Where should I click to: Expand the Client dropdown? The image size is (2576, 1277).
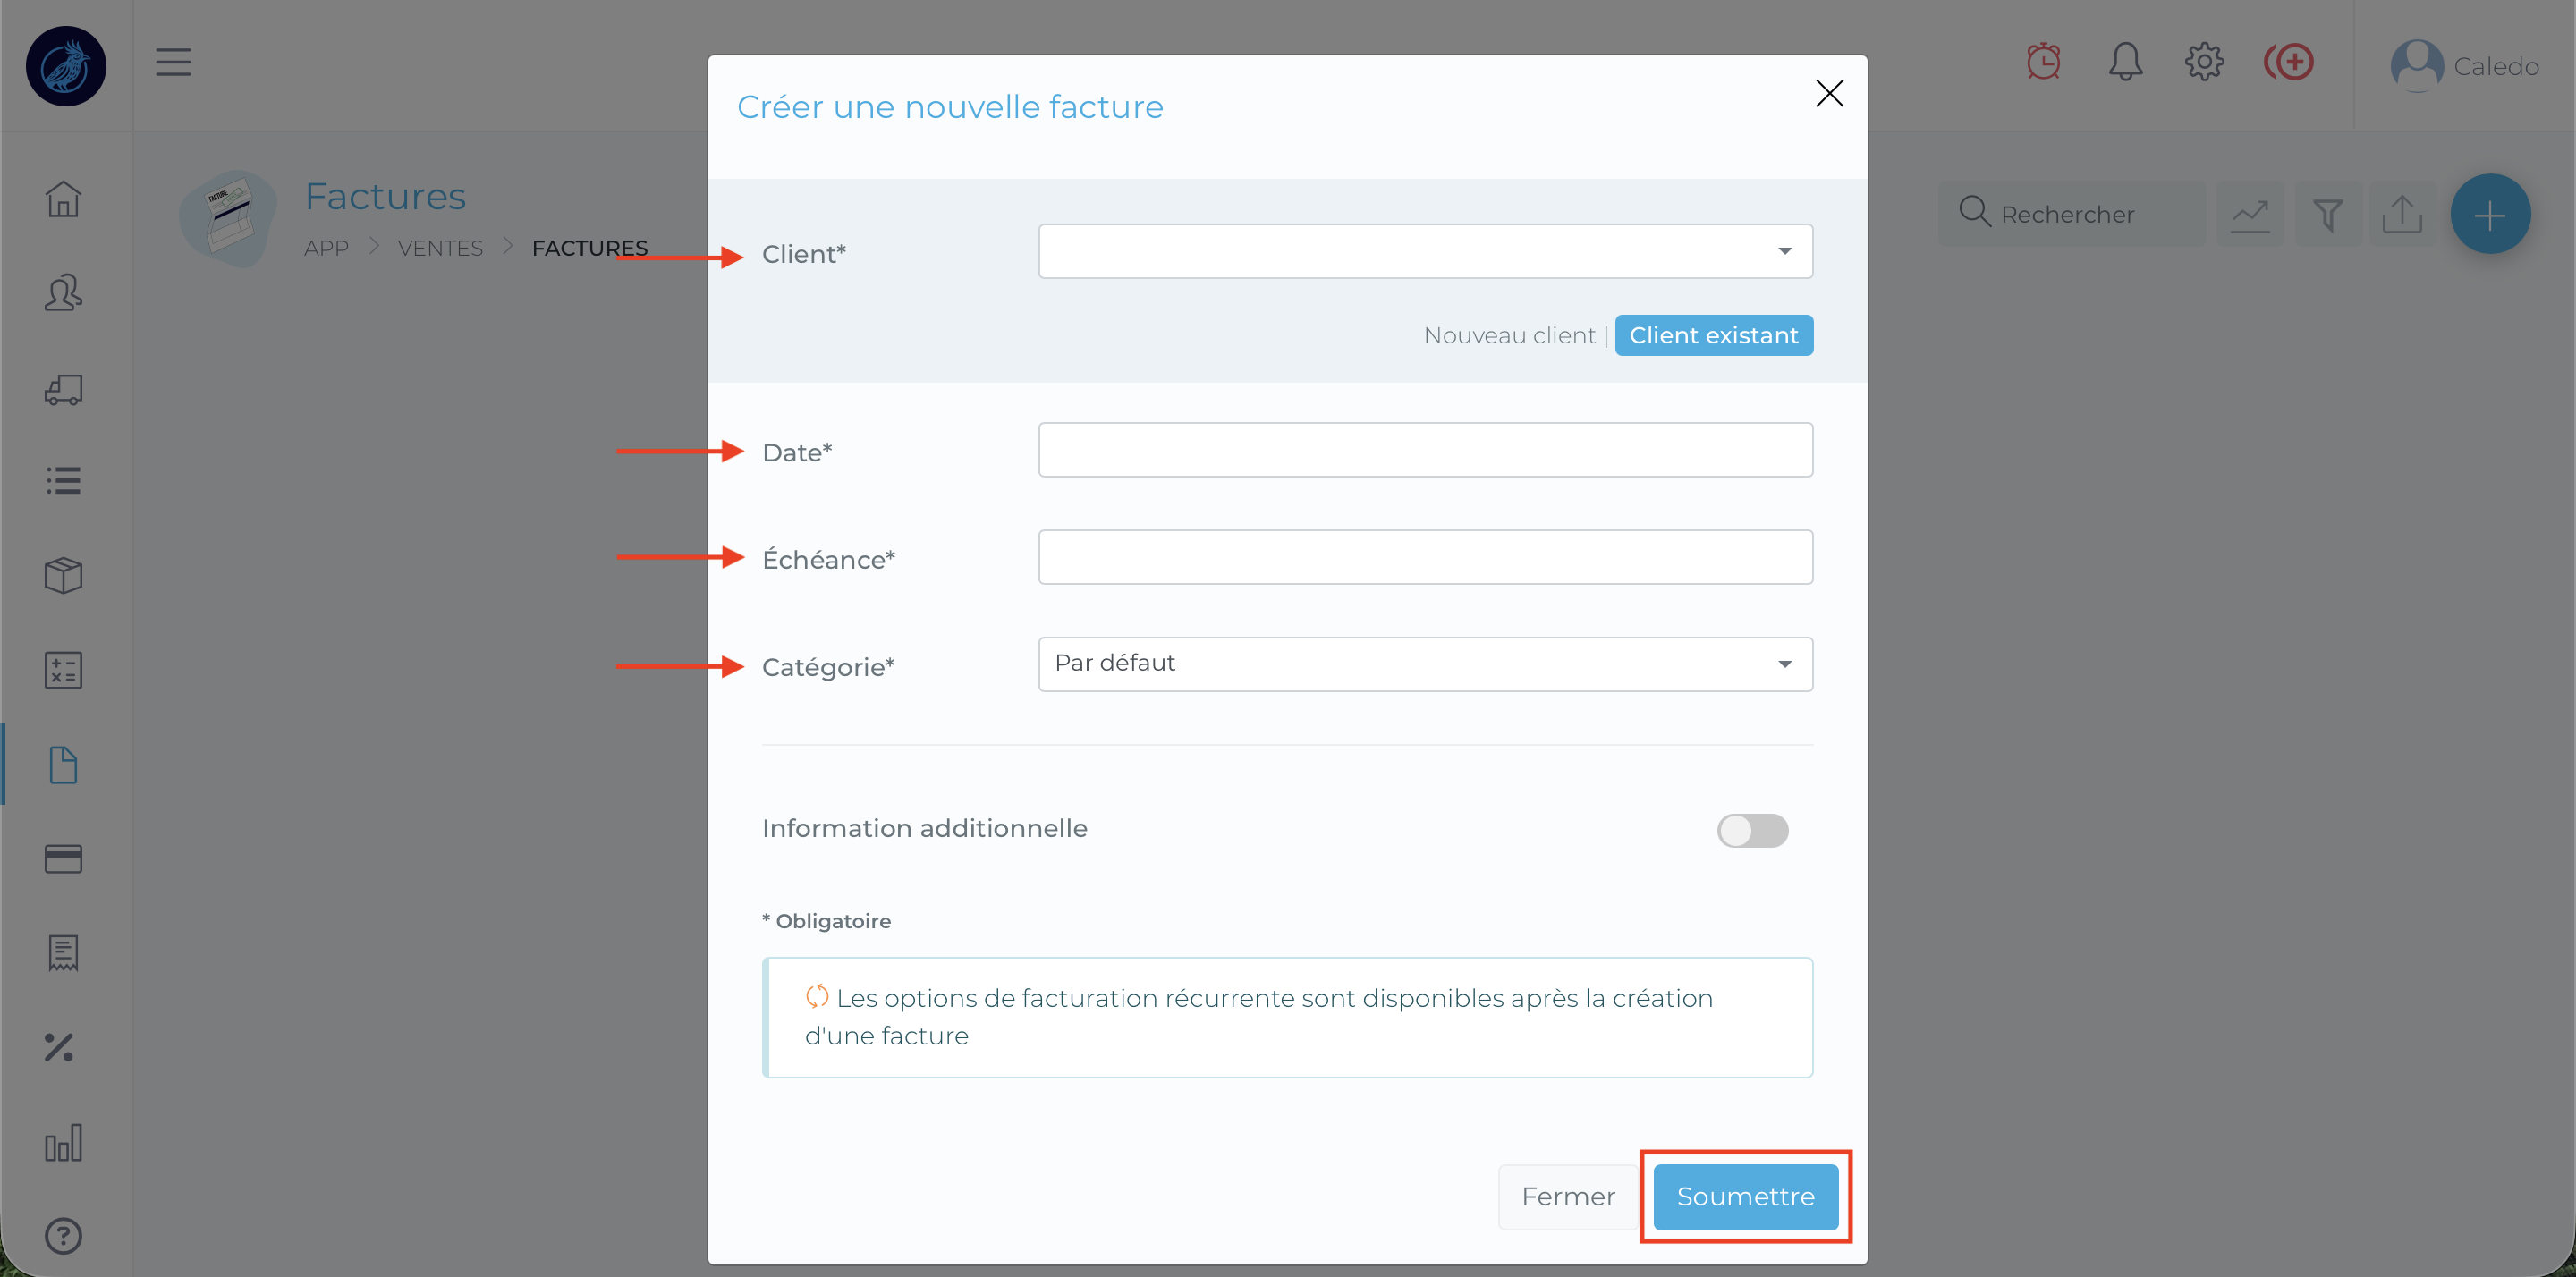(1425, 251)
